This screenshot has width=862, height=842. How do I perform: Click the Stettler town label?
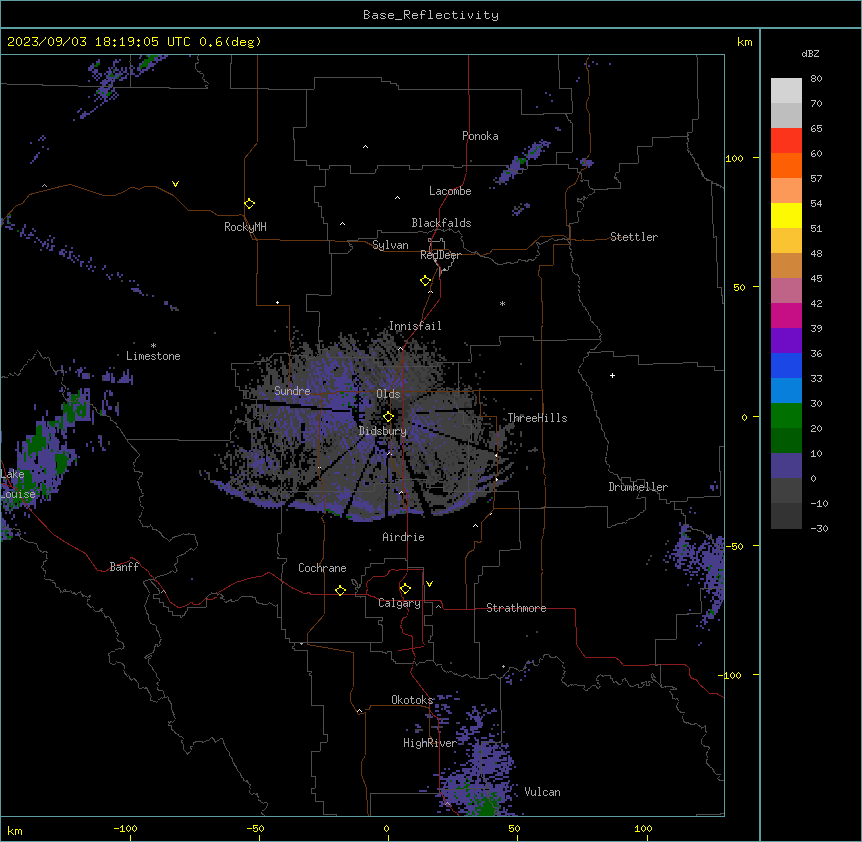point(634,237)
